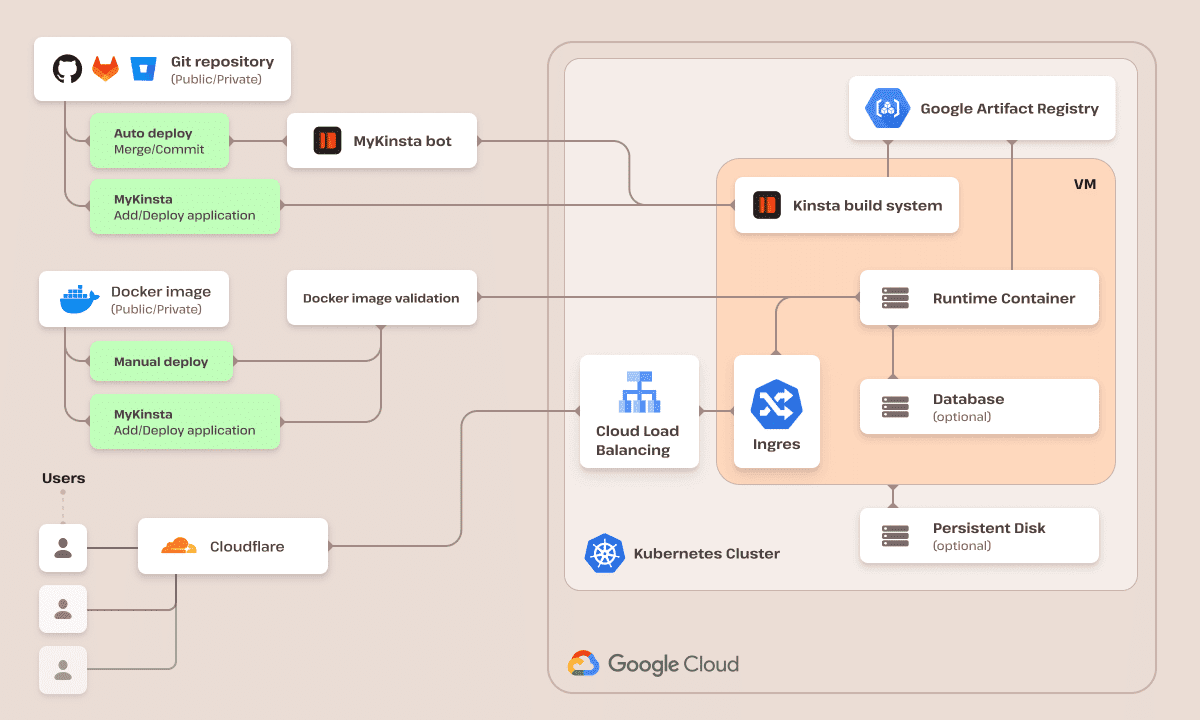Click the Runtime Container server icon
Viewport: 1200px width, 720px height.
[x=897, y=298]
